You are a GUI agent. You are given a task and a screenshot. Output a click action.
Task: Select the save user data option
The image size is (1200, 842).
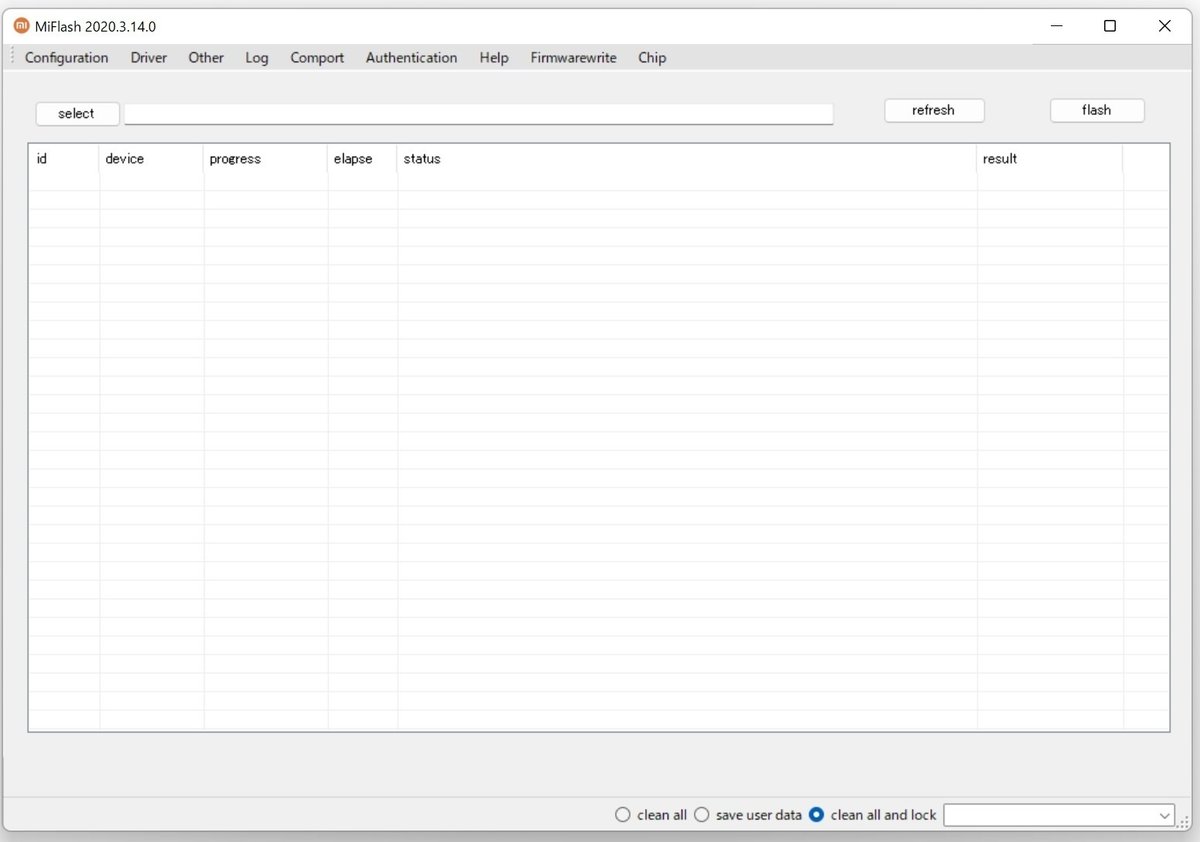[x=748, y=815]
